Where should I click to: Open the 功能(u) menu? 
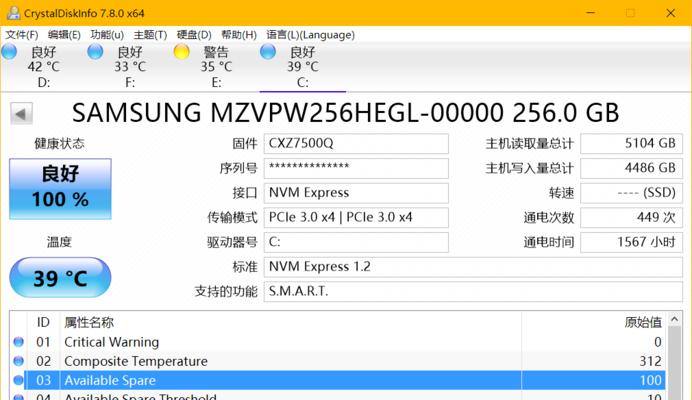[107, 35]
